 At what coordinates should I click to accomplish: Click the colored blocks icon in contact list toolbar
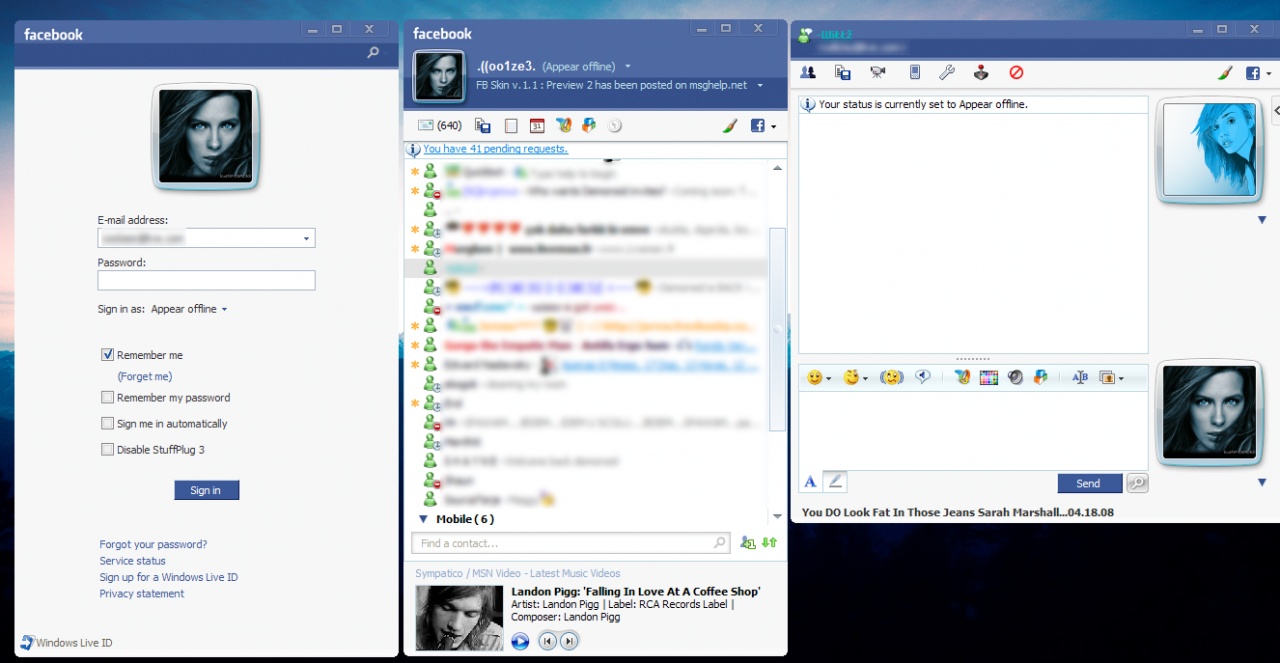pyautogui.click(x=590, y=126)
